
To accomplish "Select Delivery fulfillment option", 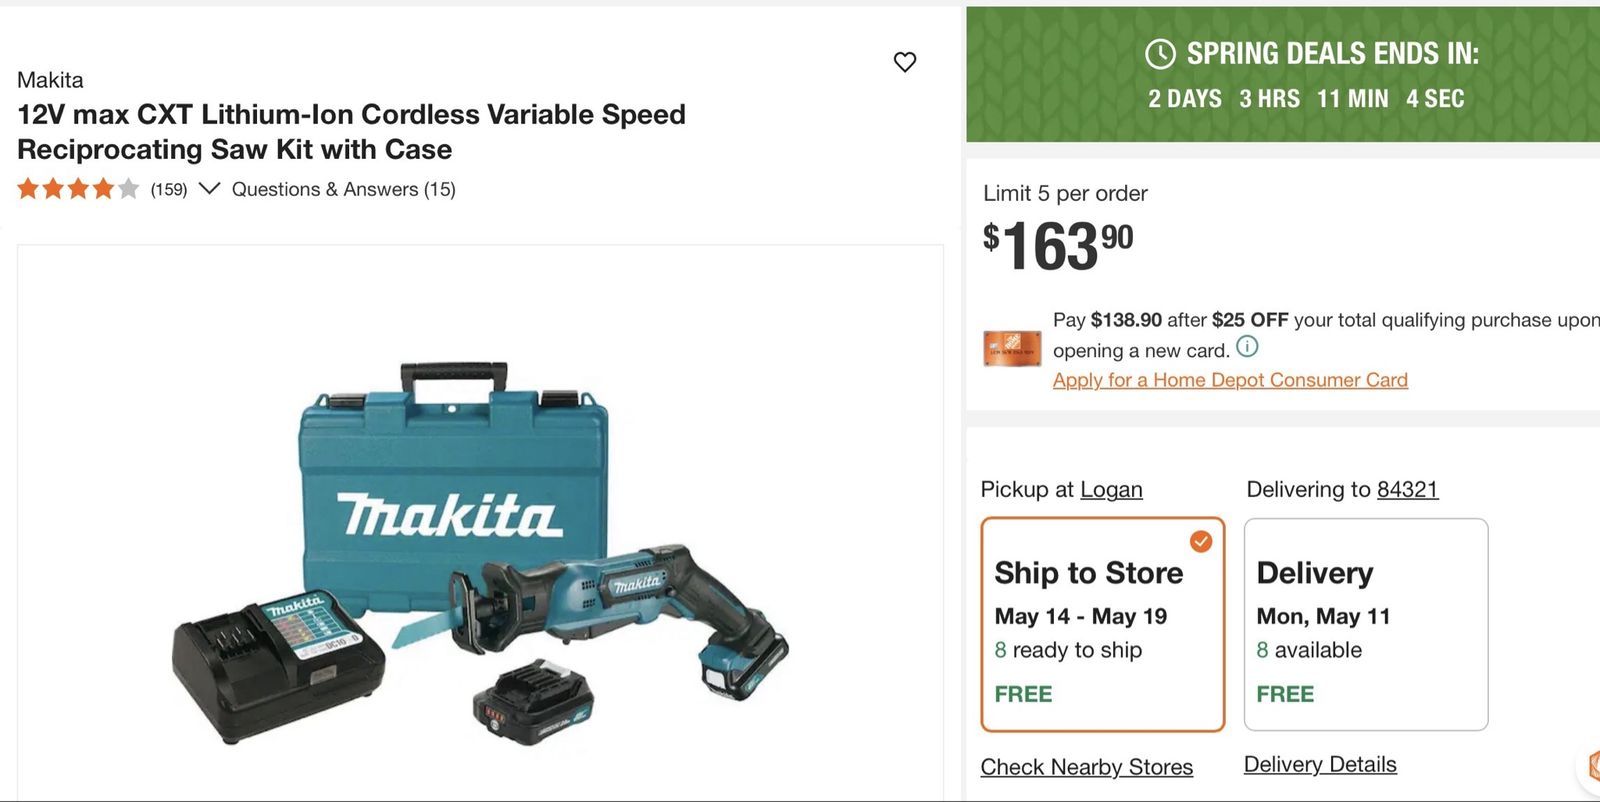I will pos(1366,625).
